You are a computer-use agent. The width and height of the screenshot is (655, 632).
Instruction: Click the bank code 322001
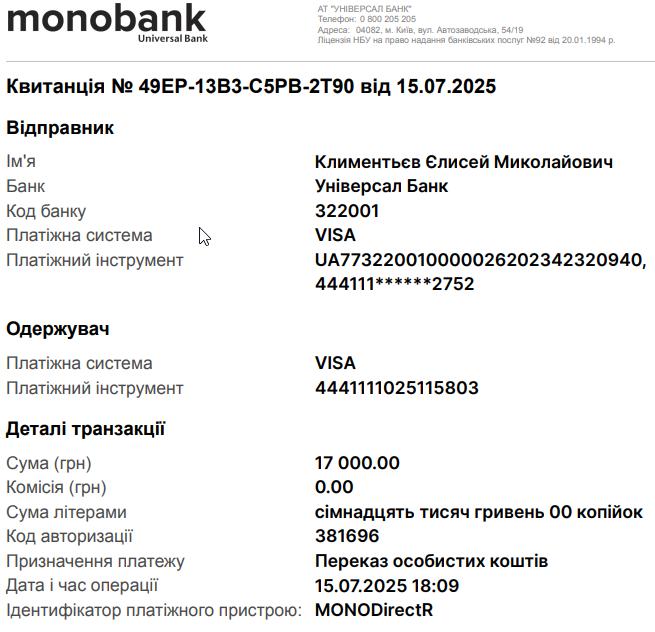pos(347,211)
